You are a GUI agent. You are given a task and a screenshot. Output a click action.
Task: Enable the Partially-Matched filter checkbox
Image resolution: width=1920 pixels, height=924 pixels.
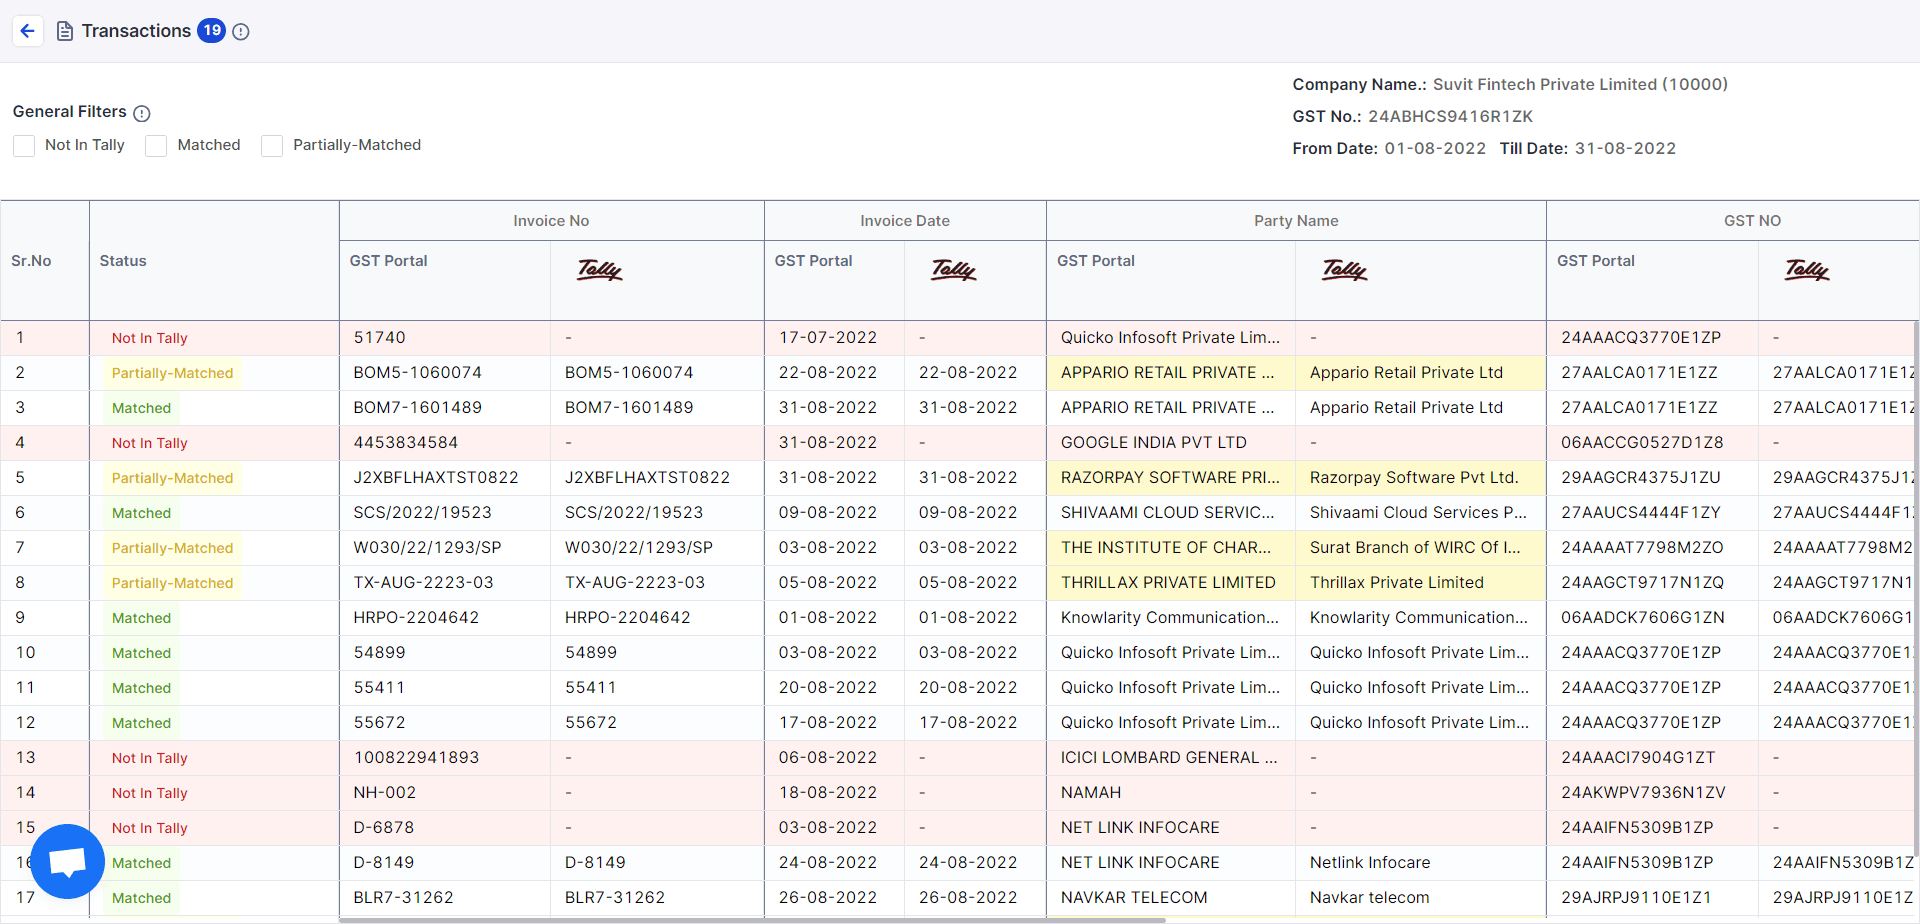[x=272, y=146]
